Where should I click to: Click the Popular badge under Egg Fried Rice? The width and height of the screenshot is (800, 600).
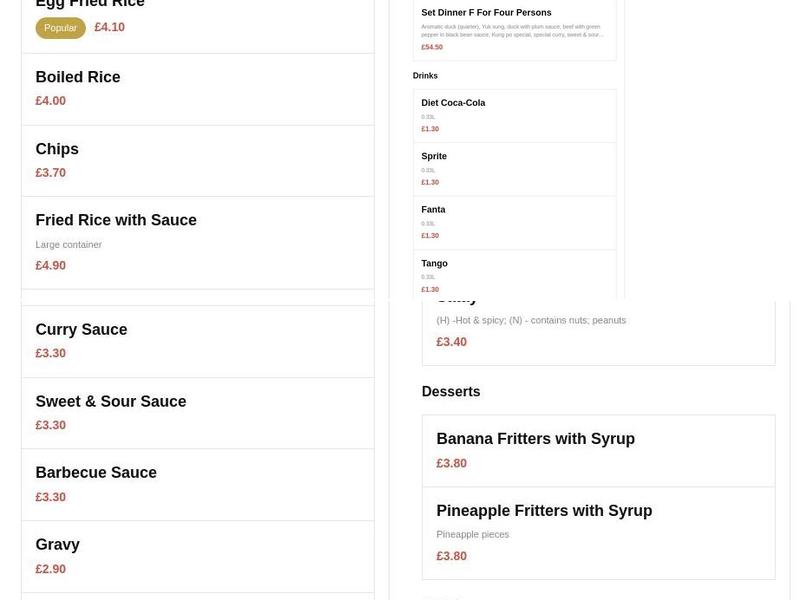tap(60, 28)
